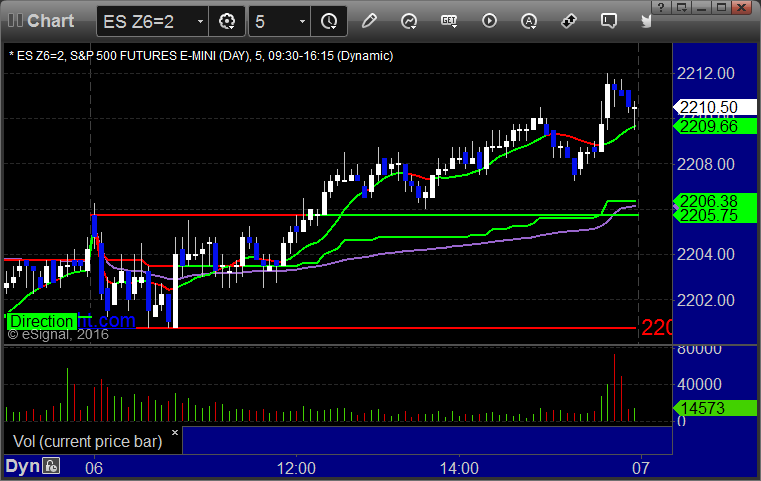Select the 2205.75 green price marker
The width and height of the screenshot is (761, 481).
[x=714, y=216]
